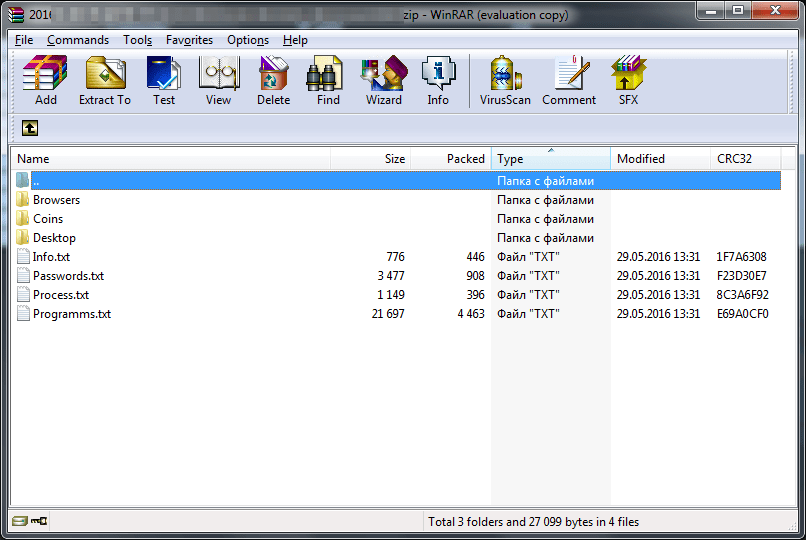
Task: Click packed value 4 463
Action: tap(471, 314)
